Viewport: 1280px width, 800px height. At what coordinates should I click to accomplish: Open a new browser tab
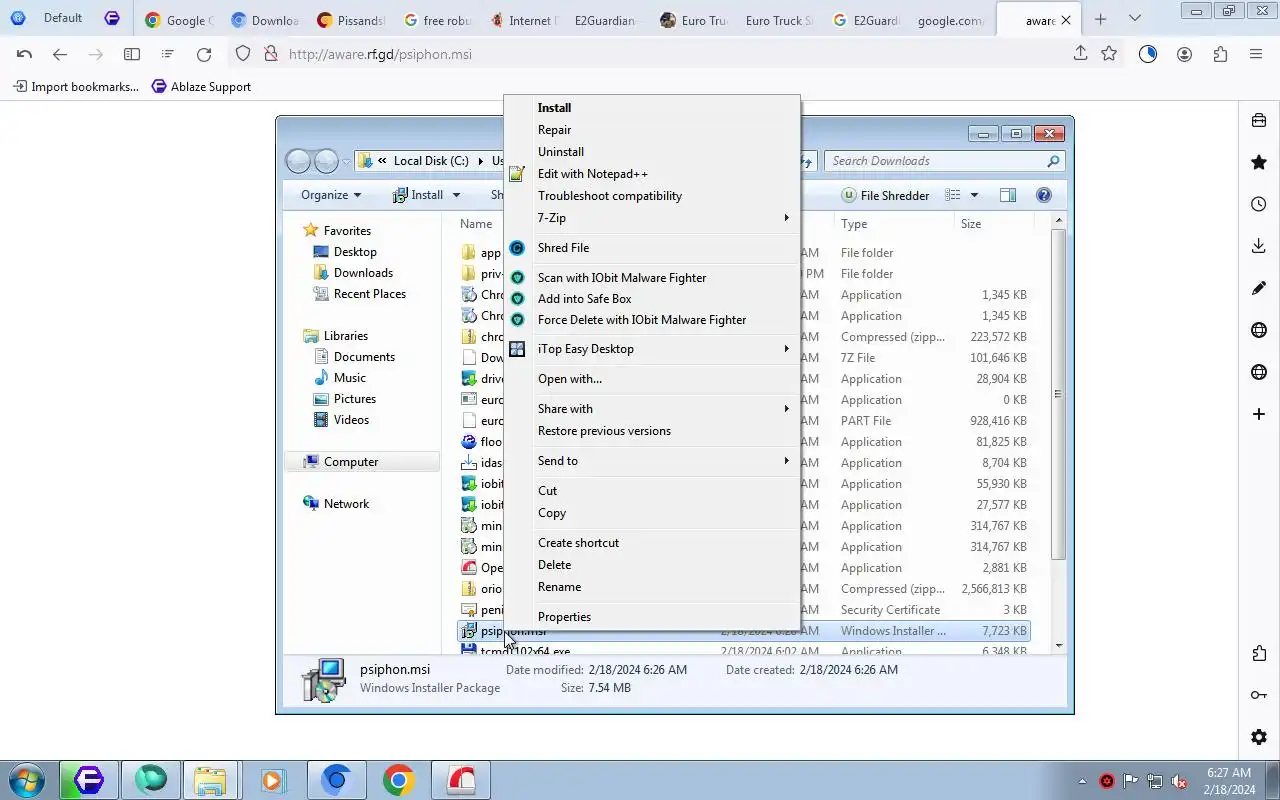[1100, 19]
